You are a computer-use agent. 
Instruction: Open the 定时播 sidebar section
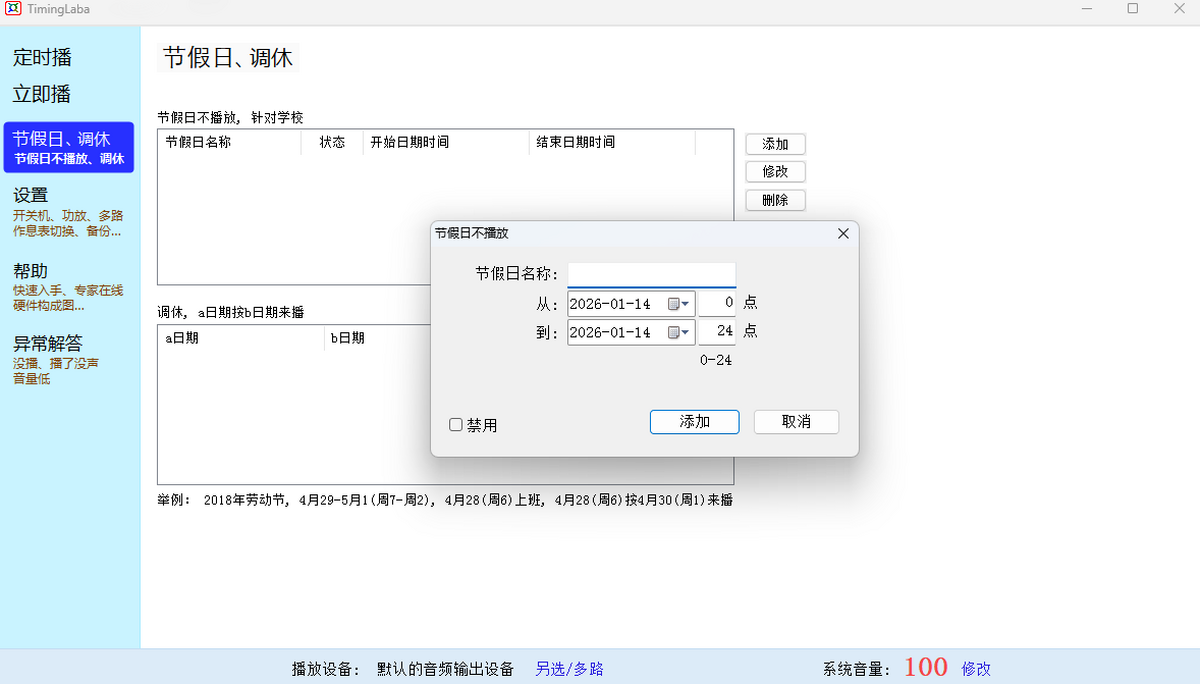pyautogui.click(x=42, y=58)
